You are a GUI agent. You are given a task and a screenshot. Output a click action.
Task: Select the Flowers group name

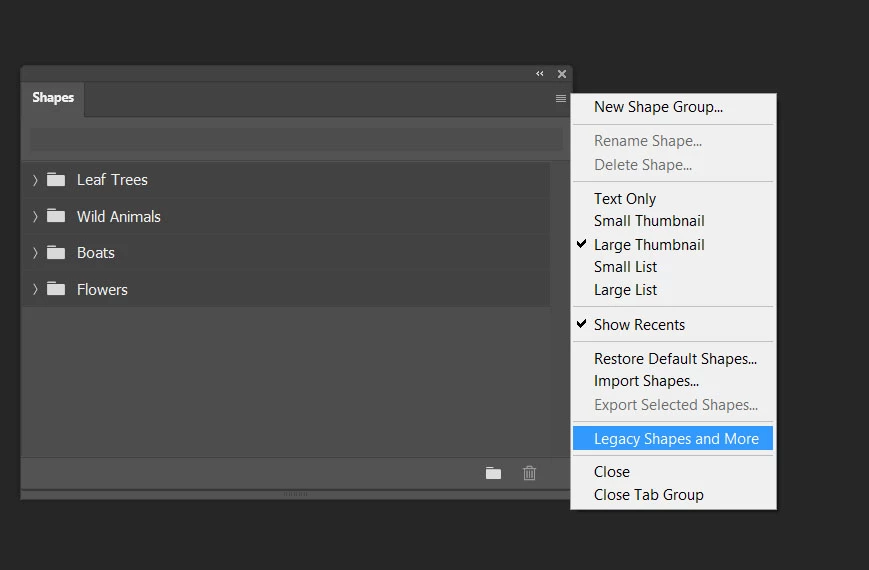[102, 289]
